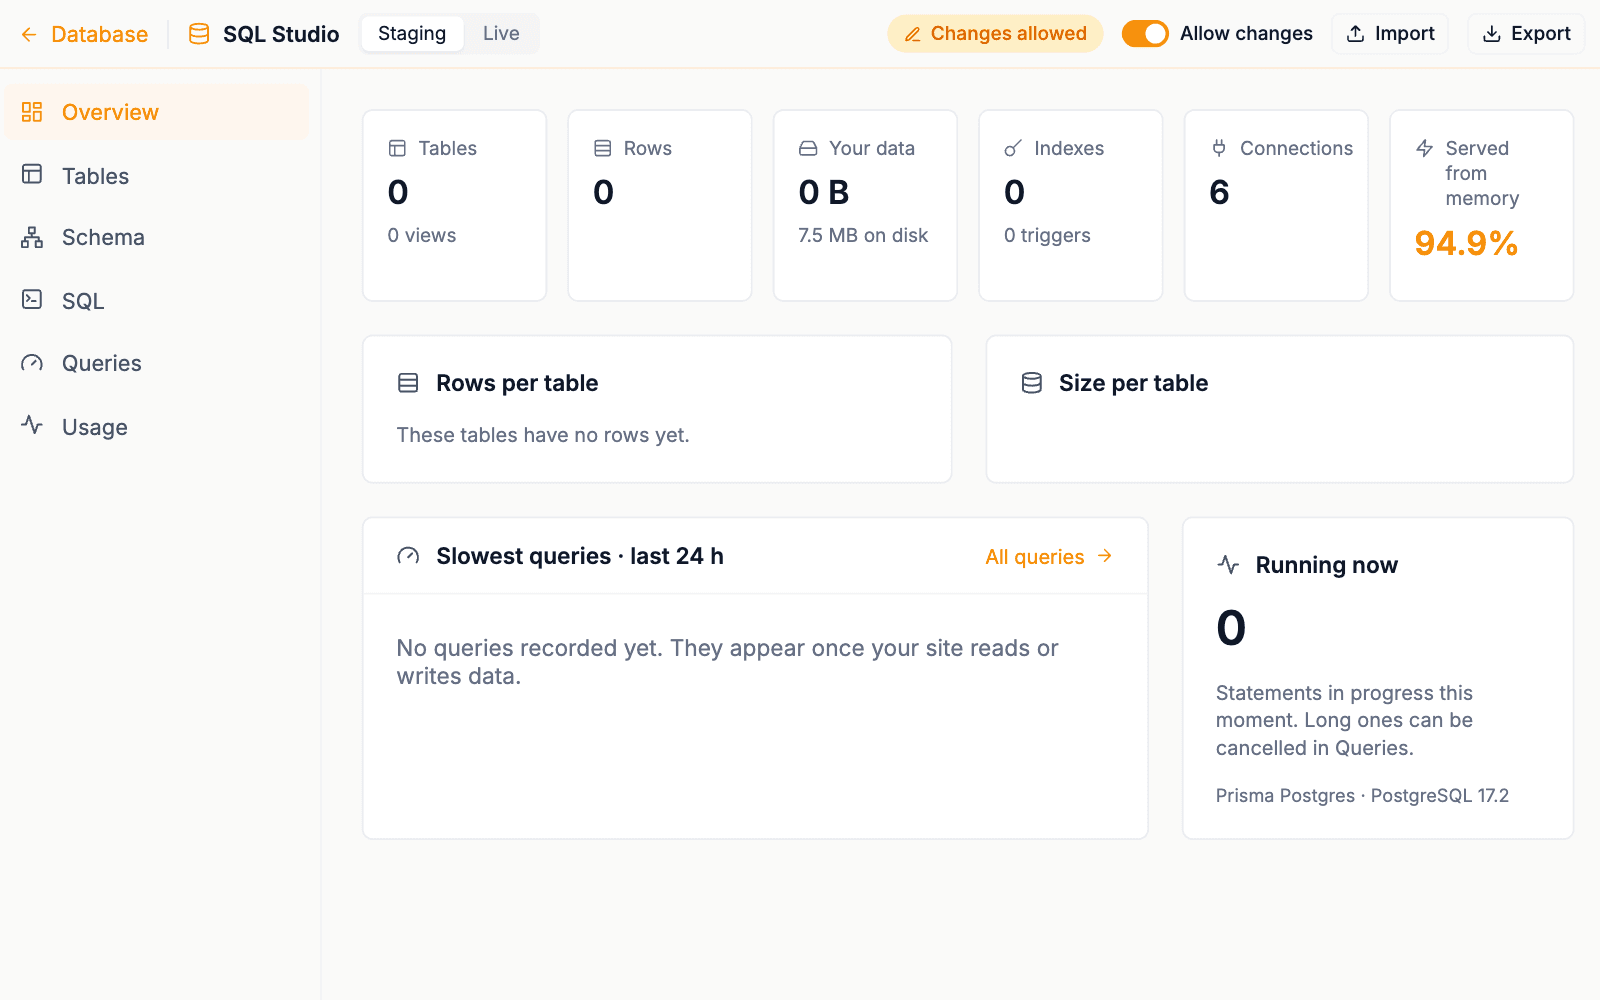Click 'Prisma Postgres · PostgreSQL 17.2' text
Image resolution: width=1600 pixels, height=1000 pixels.
1362,796
